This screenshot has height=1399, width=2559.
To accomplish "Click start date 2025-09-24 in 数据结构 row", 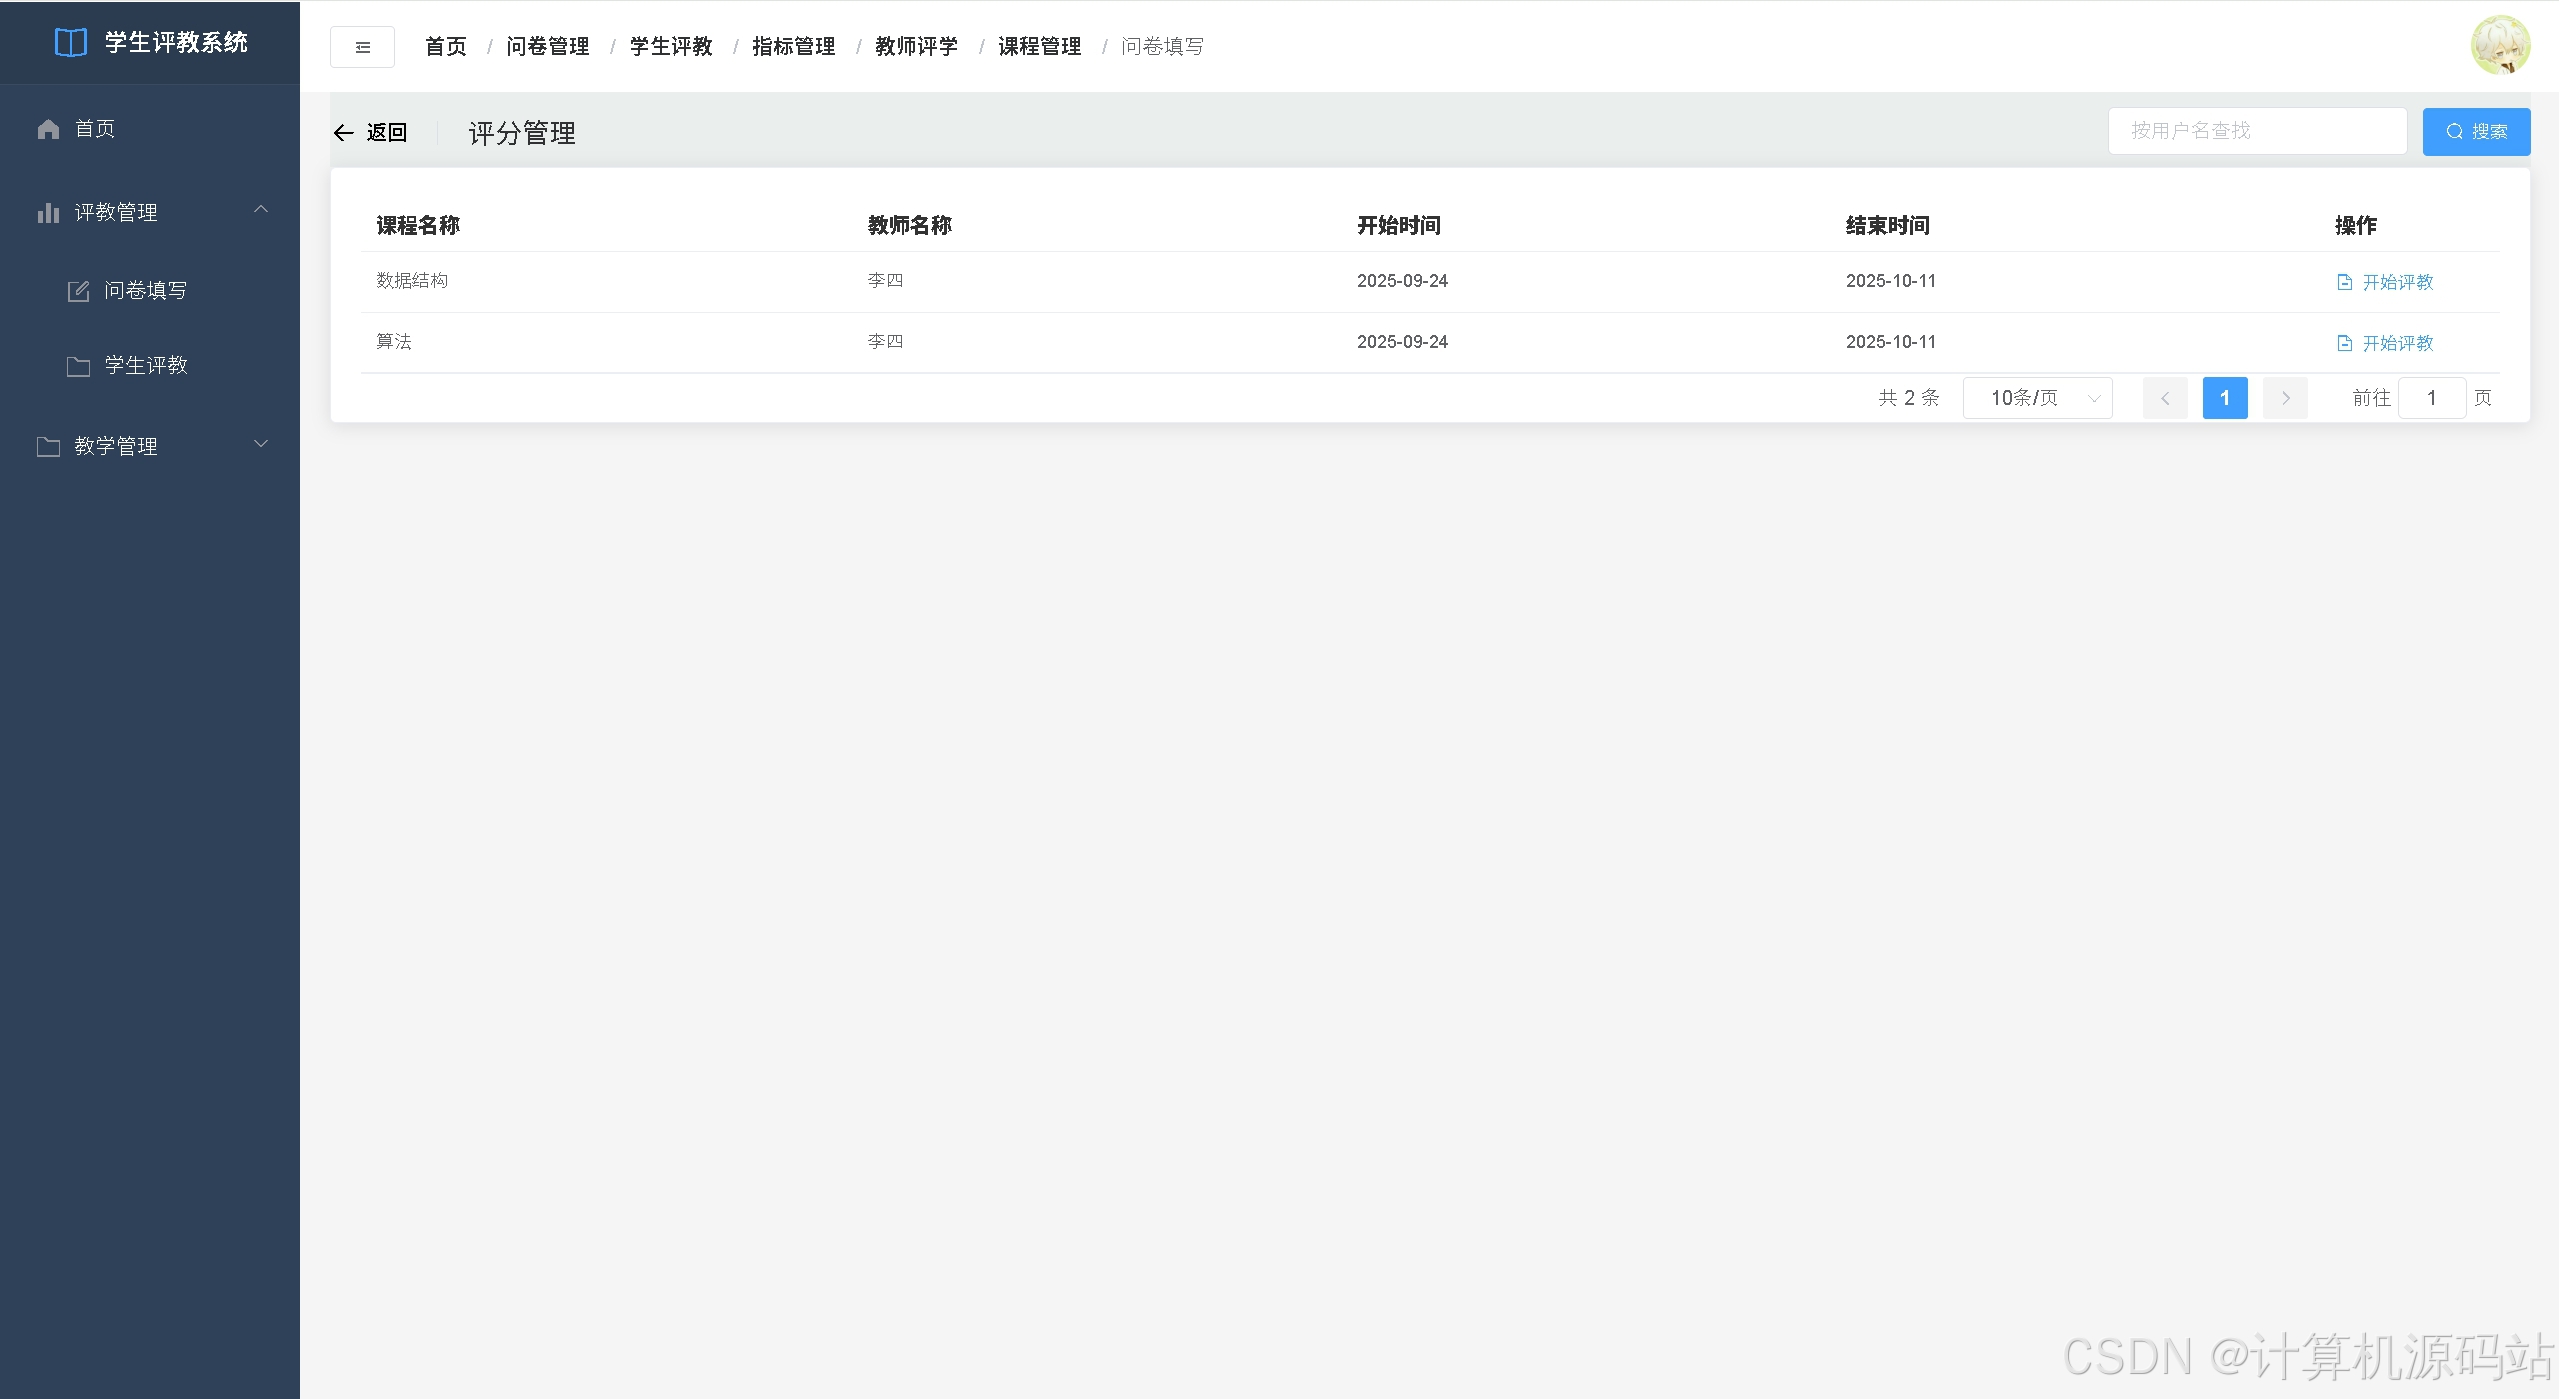I will 1402,281.
